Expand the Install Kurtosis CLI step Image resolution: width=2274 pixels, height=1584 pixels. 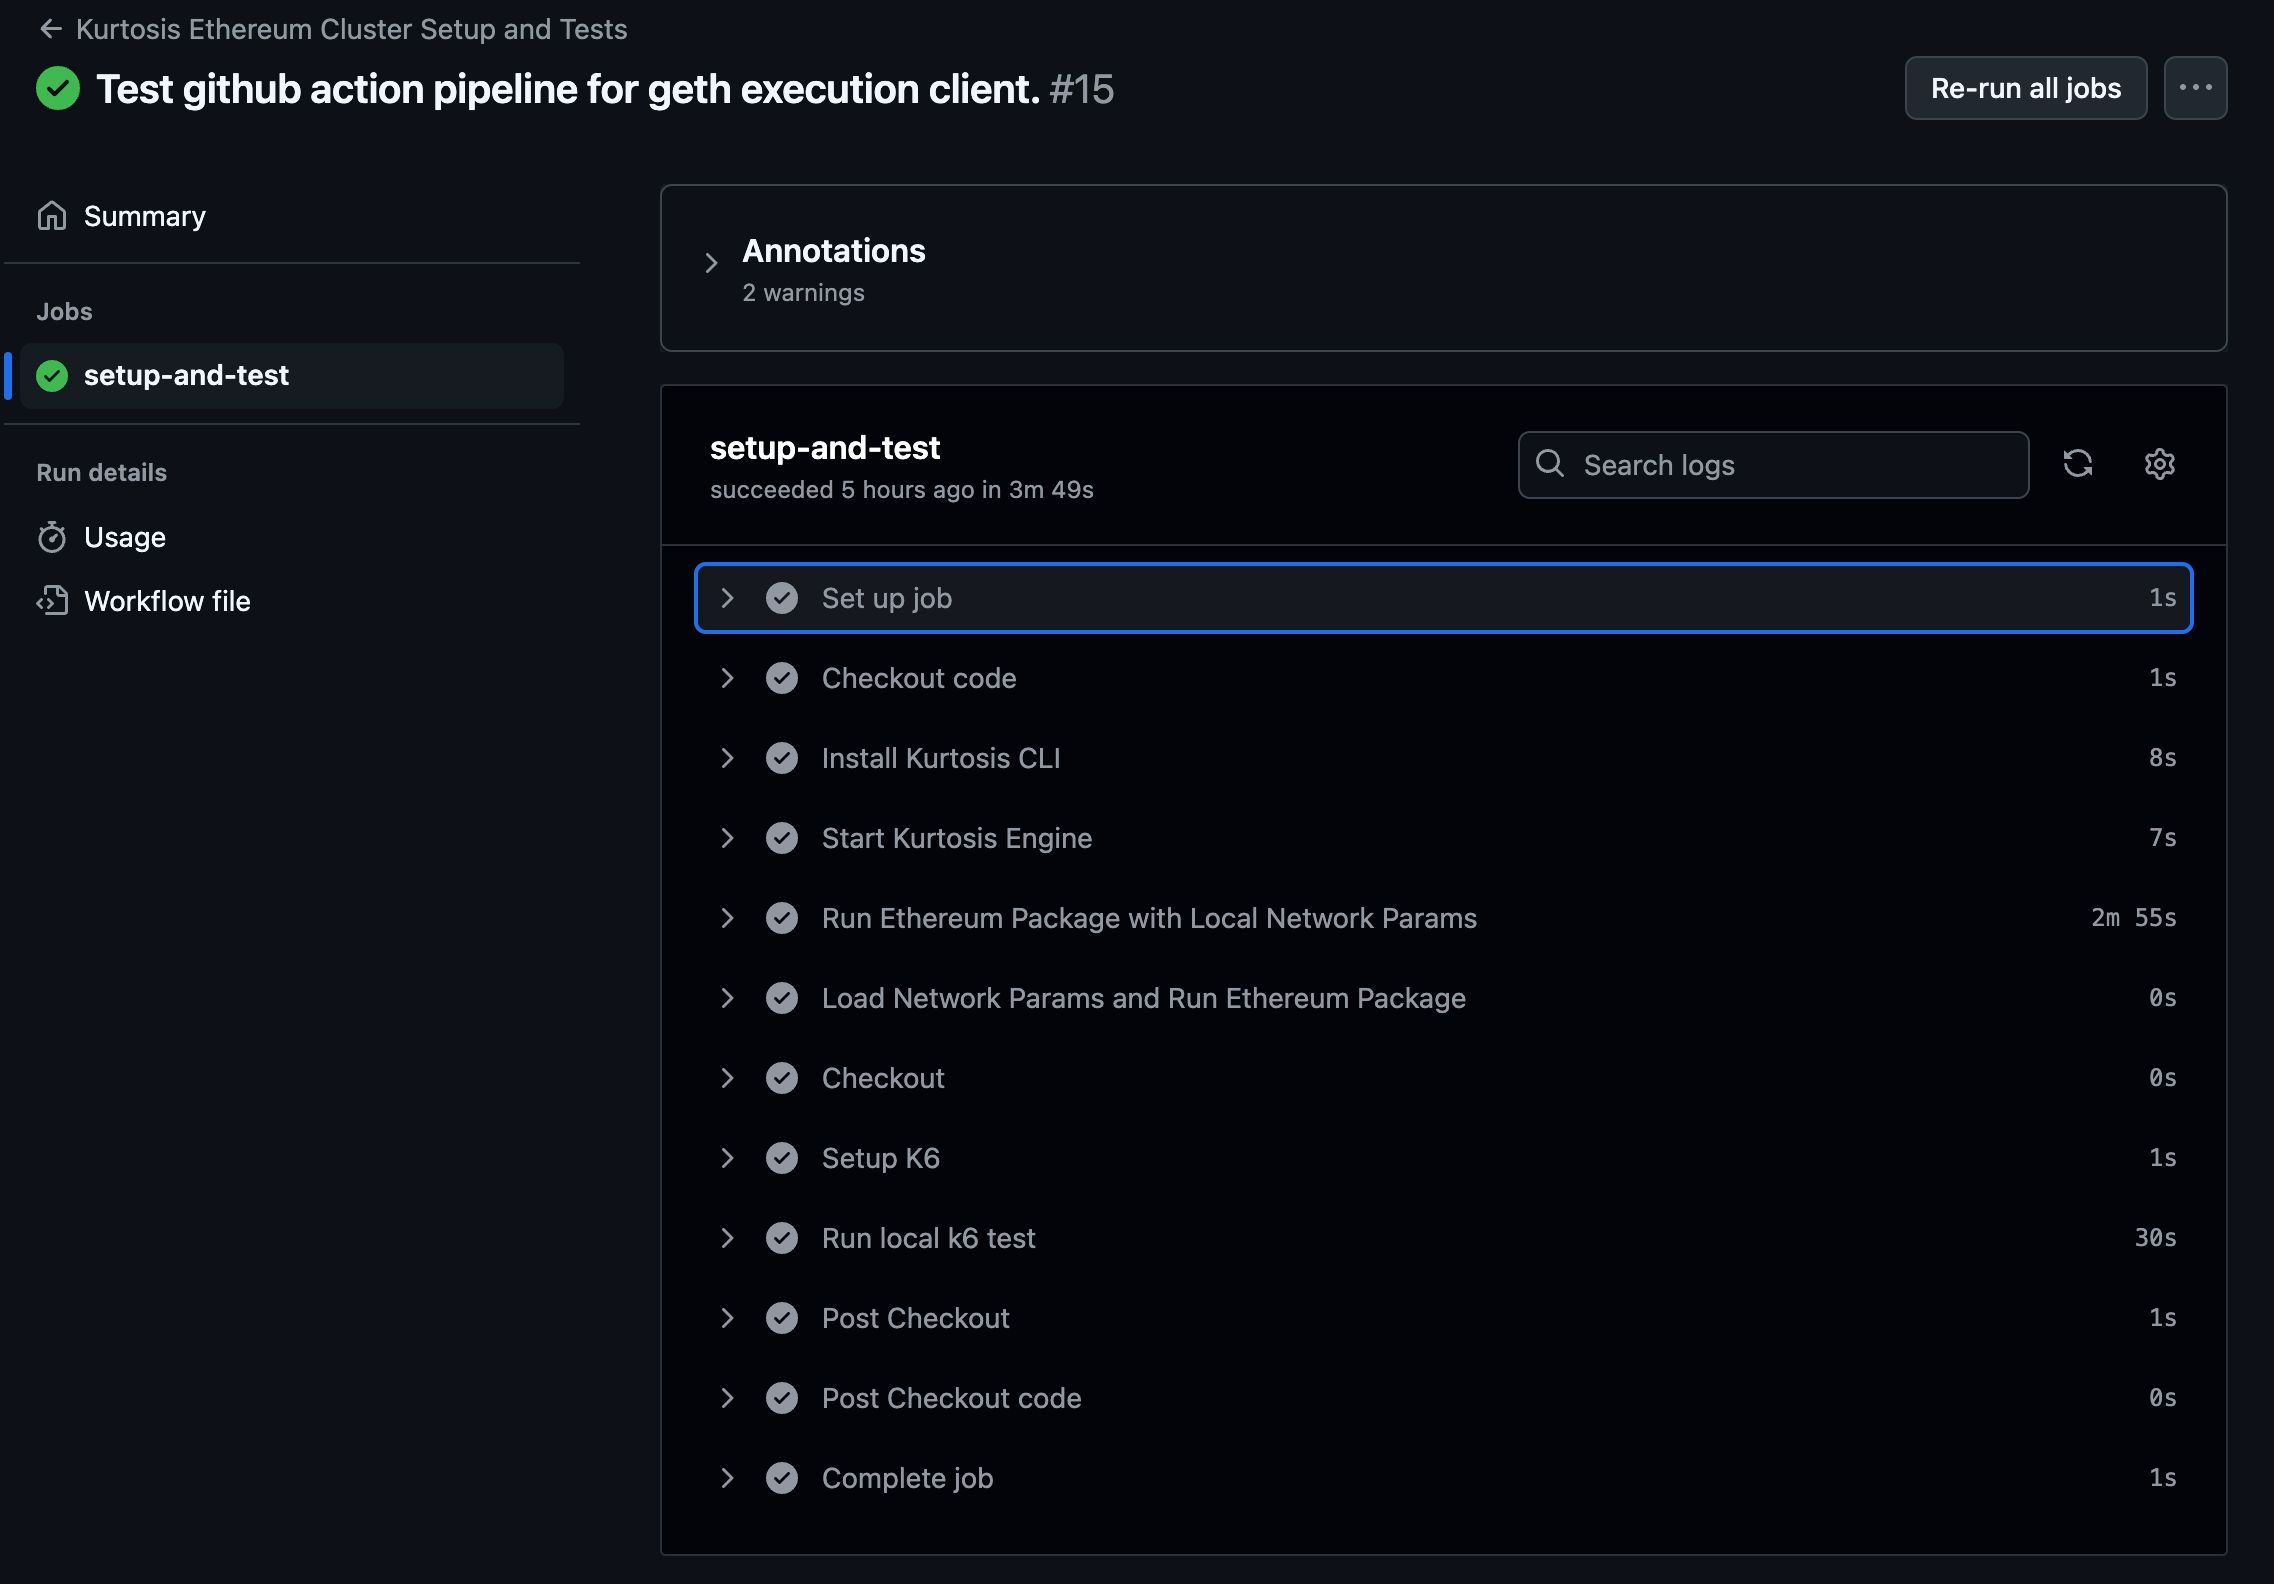[x=1444, y=758]
